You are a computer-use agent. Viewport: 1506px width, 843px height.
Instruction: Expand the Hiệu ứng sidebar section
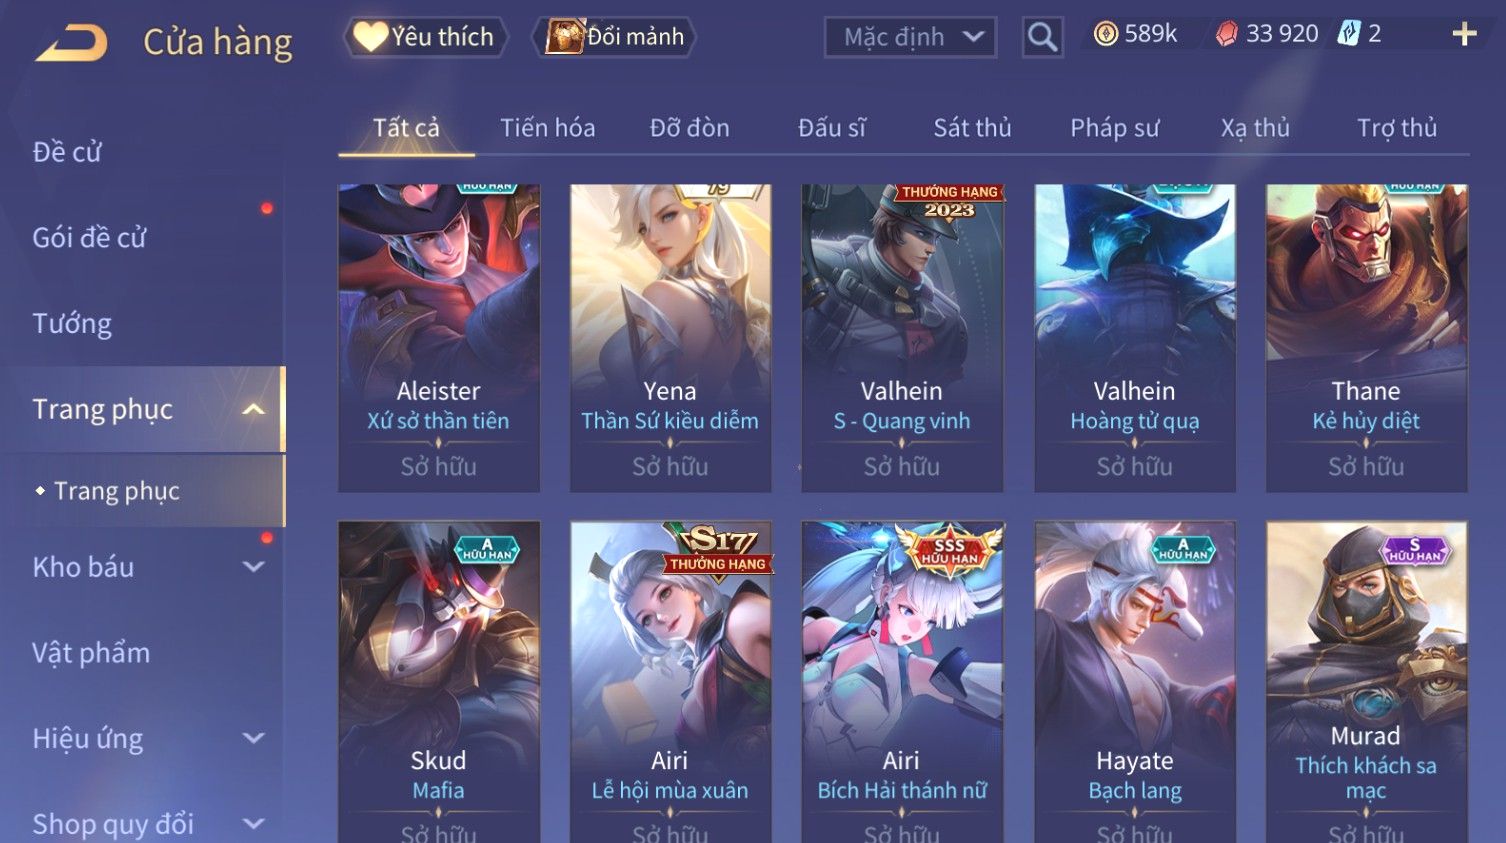pyautogui.click(x=254, y=739)
